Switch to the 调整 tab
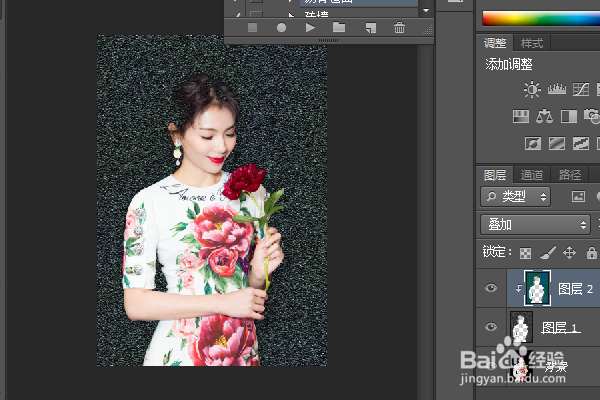Image resolution: width=600 pixels, height=400 pixels. 495,43
